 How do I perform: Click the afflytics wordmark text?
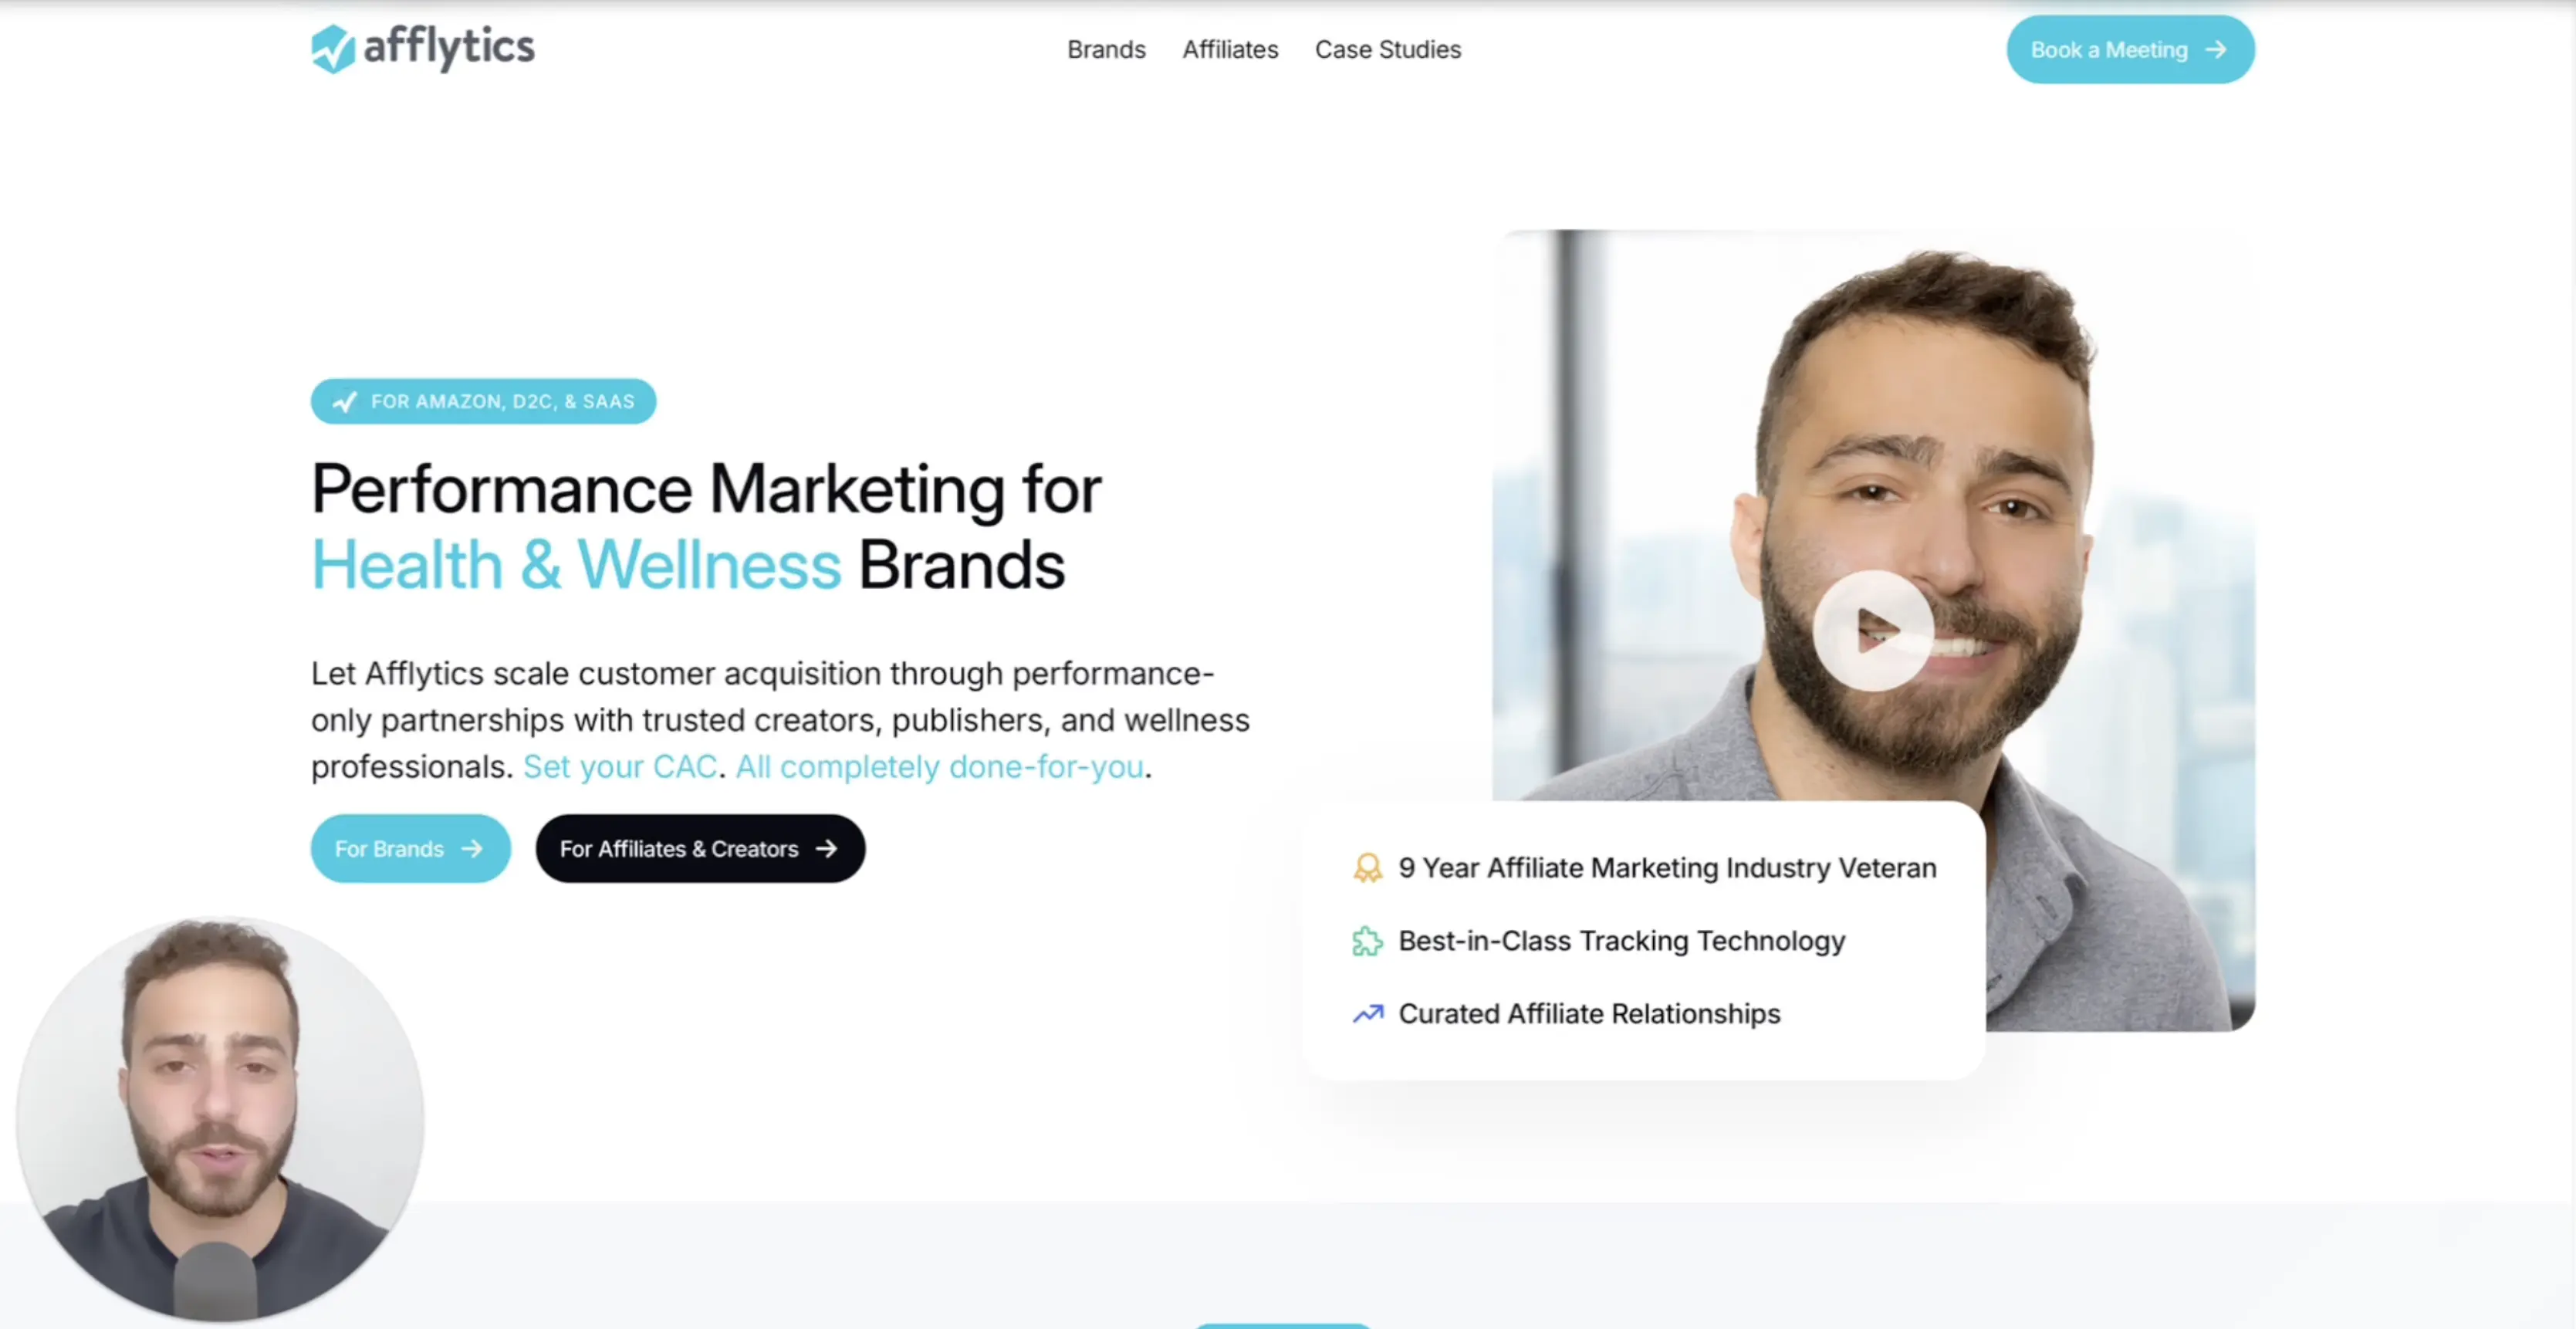coord(449,48)
